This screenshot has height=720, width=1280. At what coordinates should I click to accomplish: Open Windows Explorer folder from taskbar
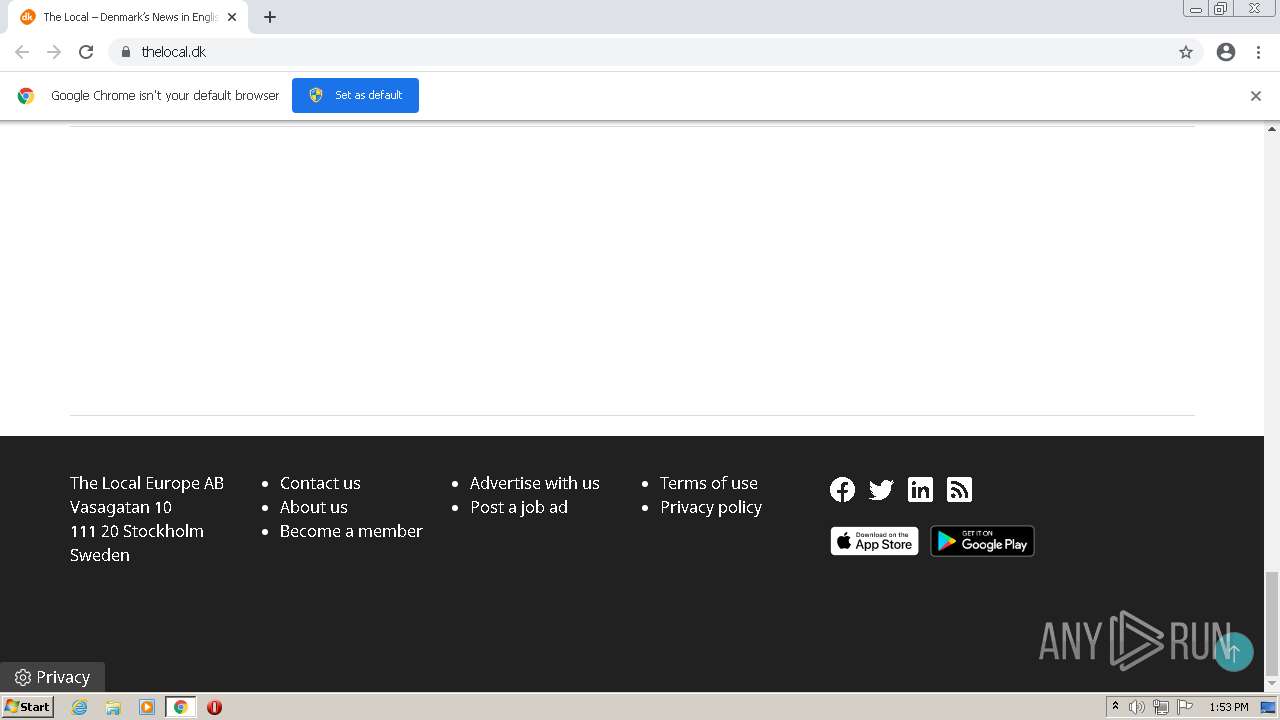point(113,707)
